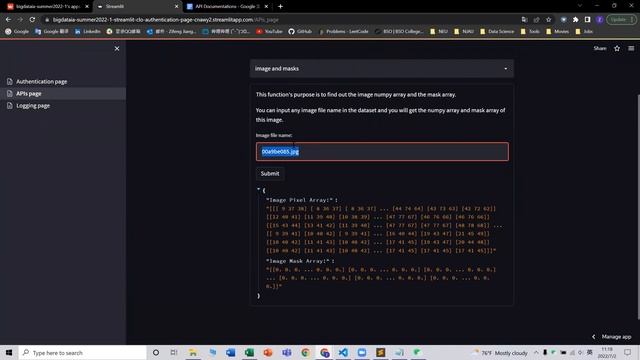Open the Tools bookmark folder
The image size is (640, 360).
click(x=530, y=31)
